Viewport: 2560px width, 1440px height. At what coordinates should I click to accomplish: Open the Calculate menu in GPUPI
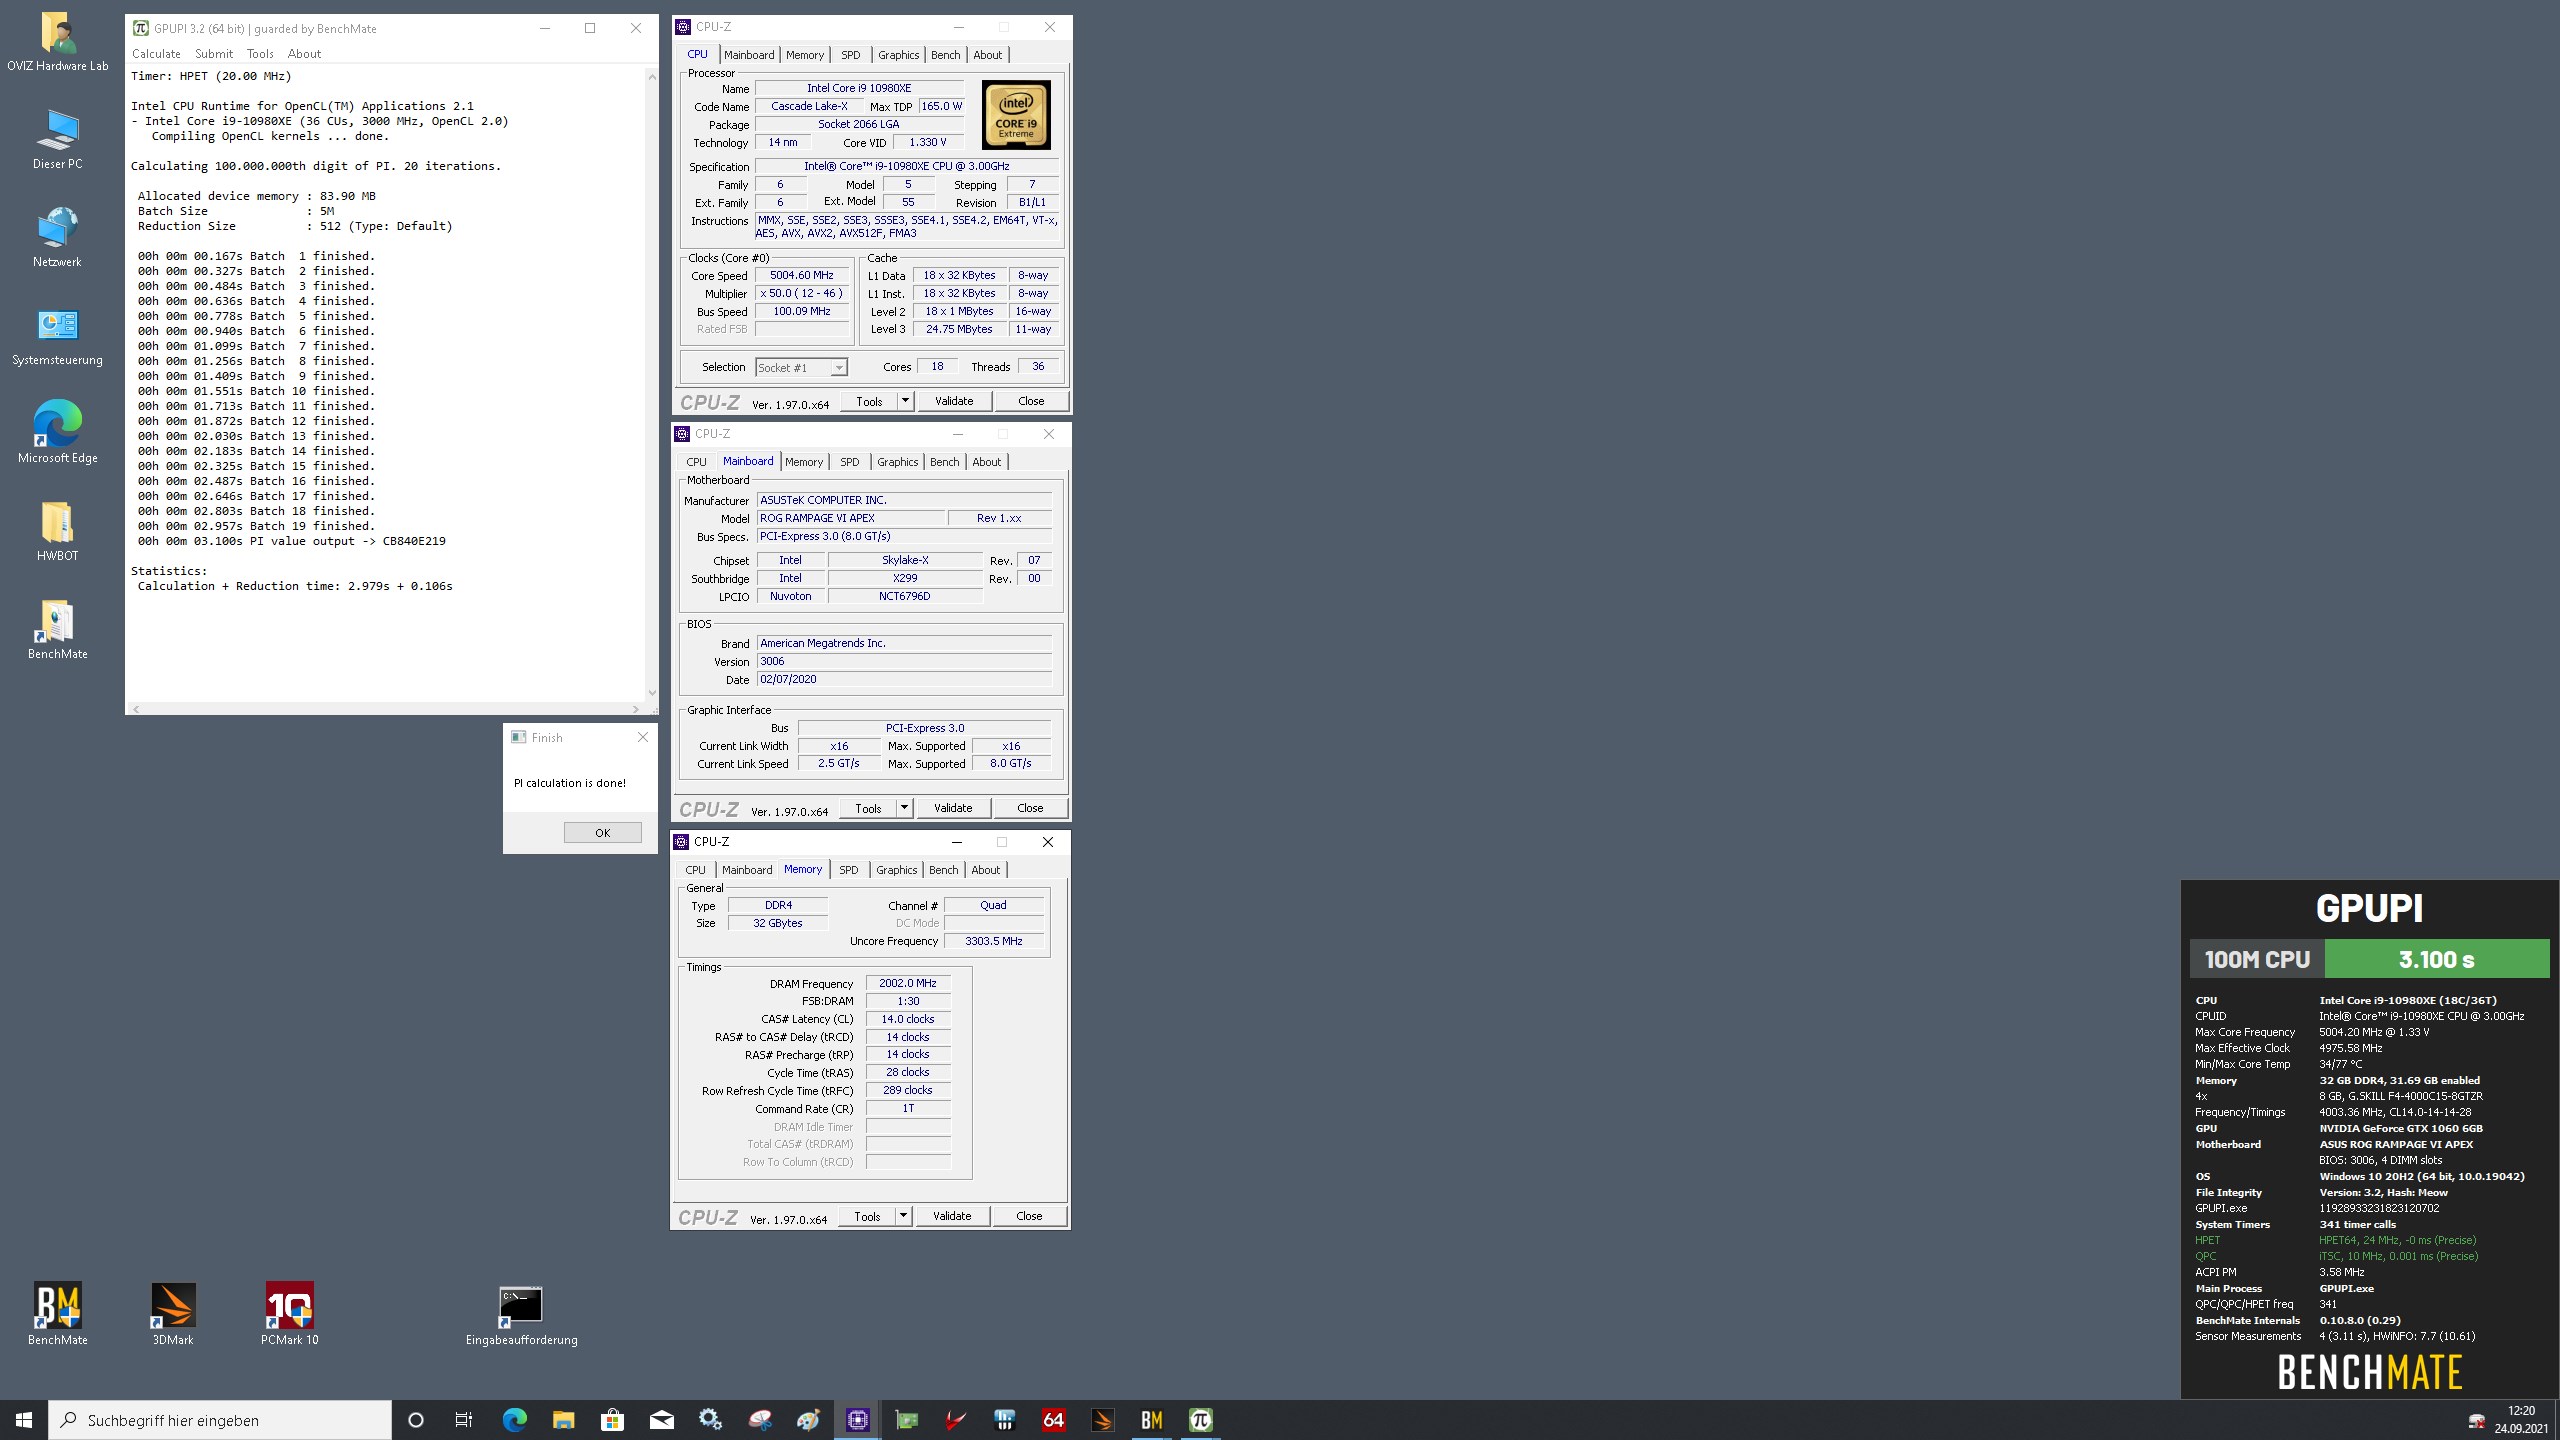[156, 54]
